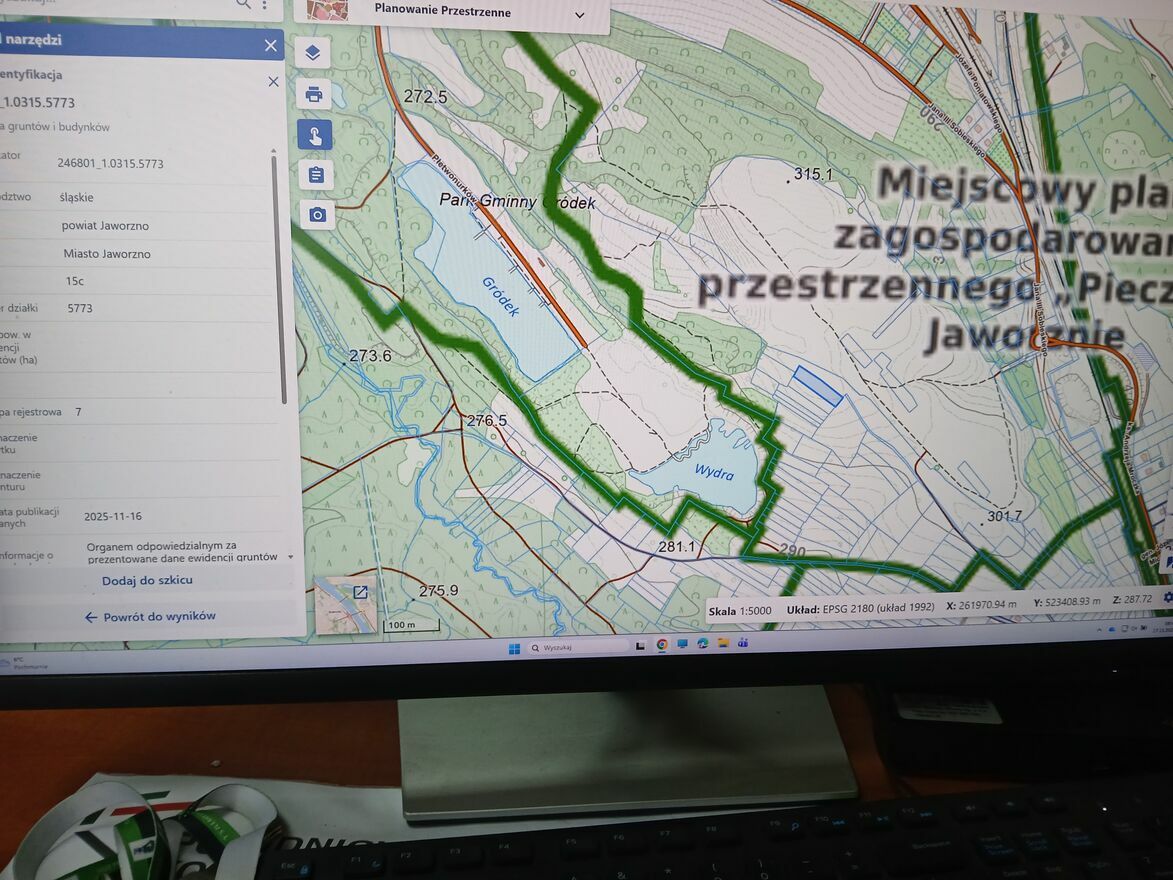1173x880 pixels.
Task: Expand the overview mini map
Action: [x=360, y=592]
